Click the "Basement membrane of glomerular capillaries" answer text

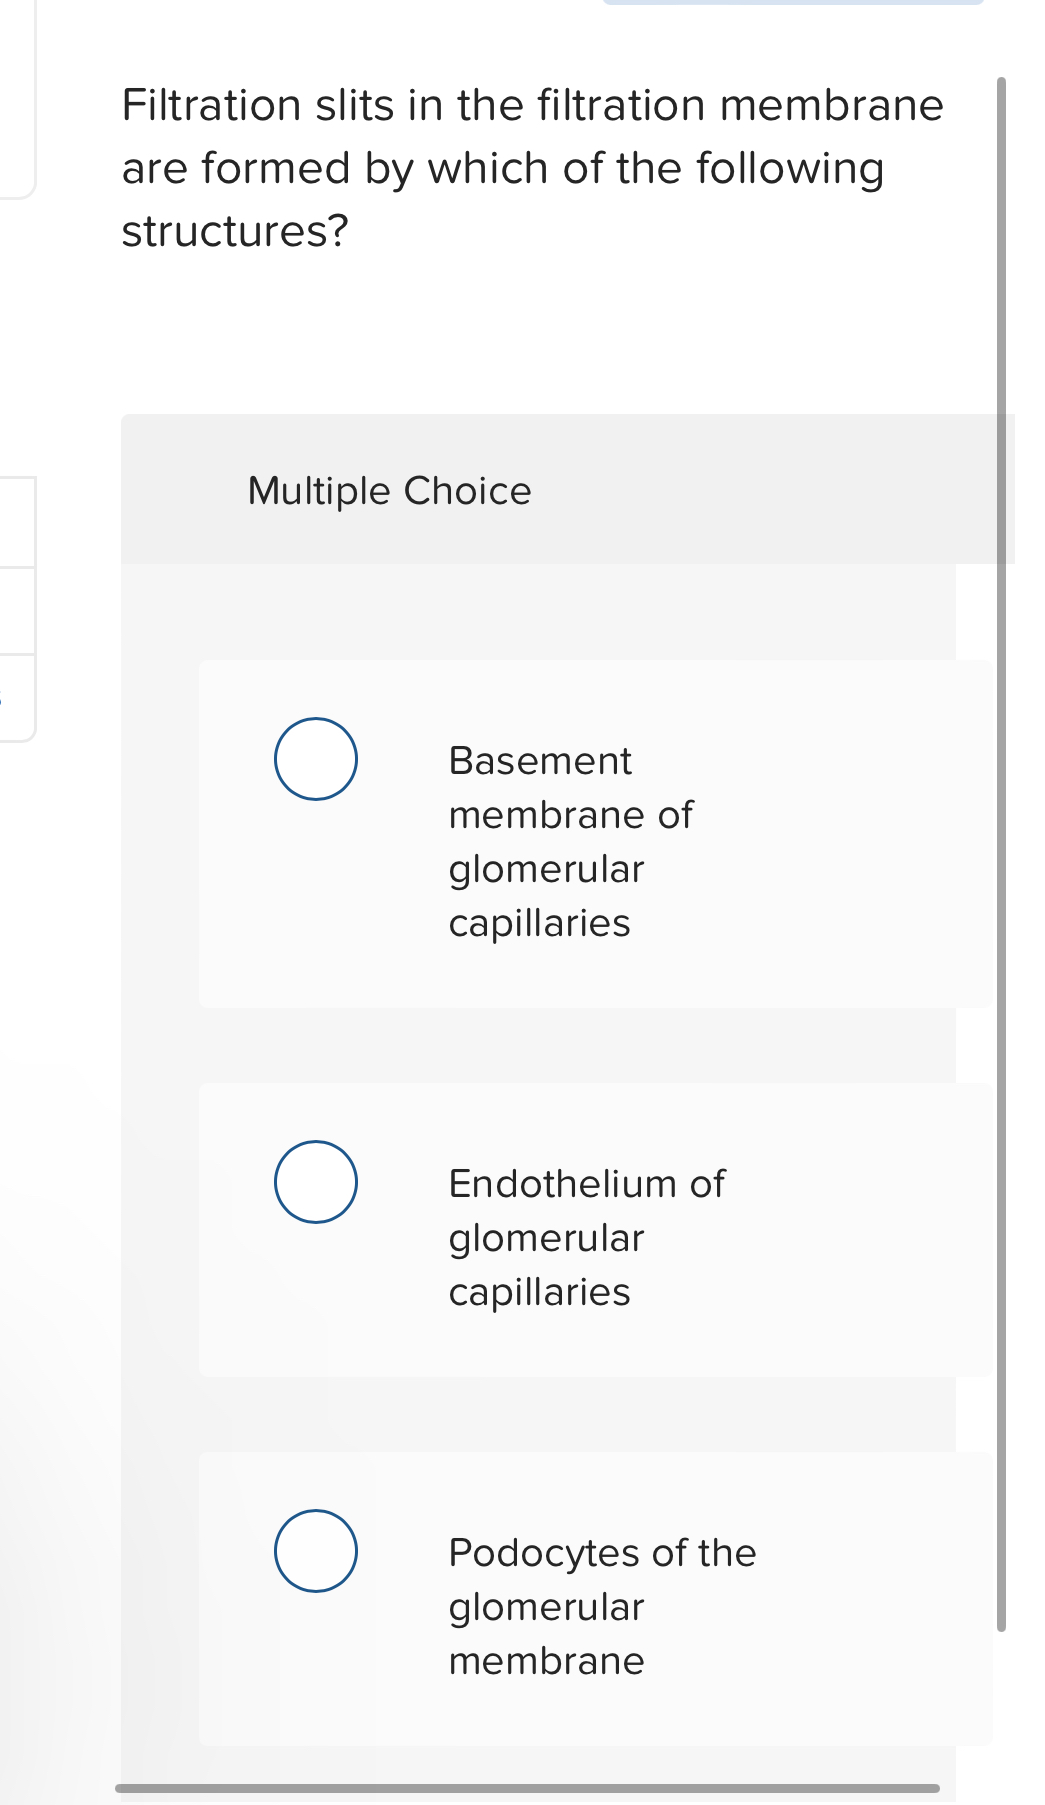click(x=570, y=841)
